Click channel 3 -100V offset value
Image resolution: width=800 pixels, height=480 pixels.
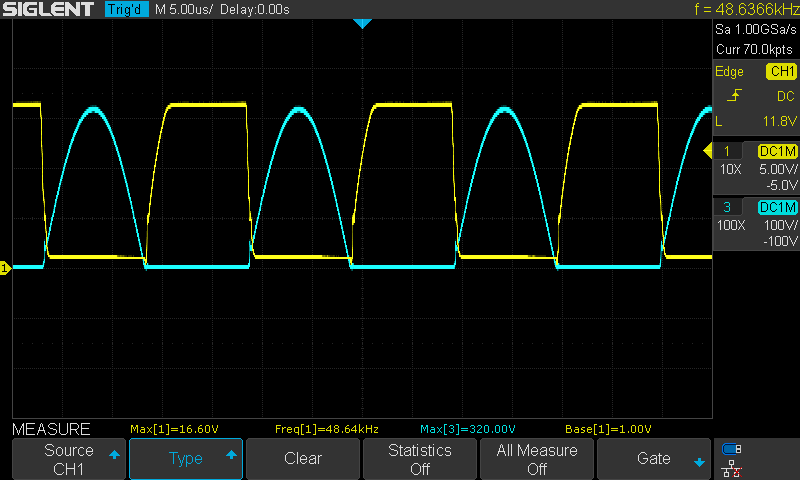(x=780, y=241)
